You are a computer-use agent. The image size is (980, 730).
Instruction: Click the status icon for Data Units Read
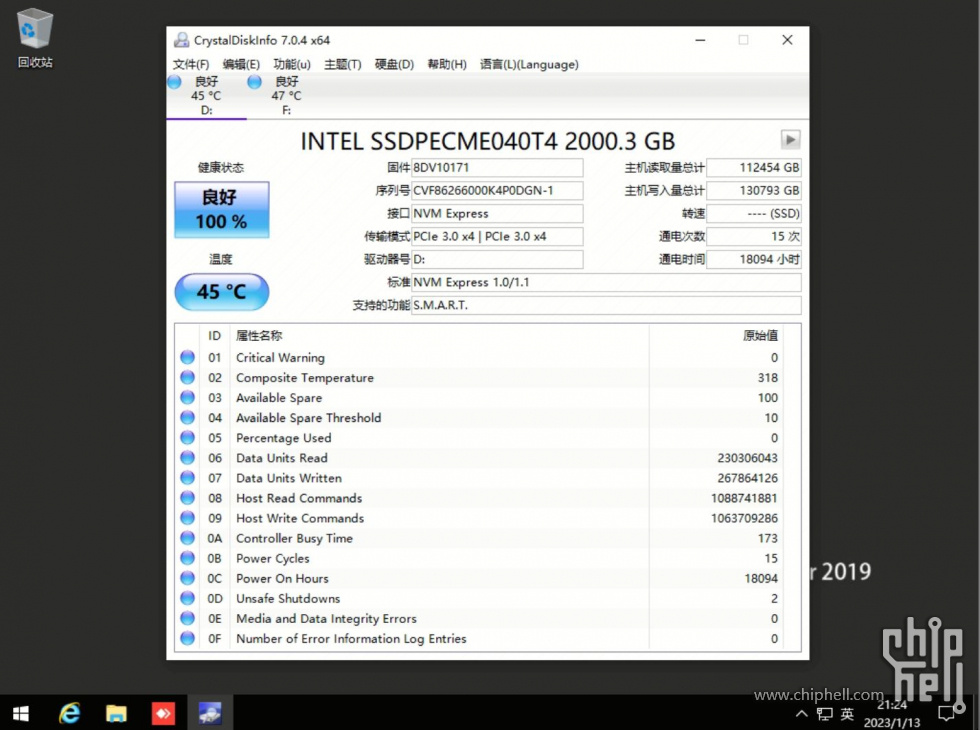[x=188, y=458]
